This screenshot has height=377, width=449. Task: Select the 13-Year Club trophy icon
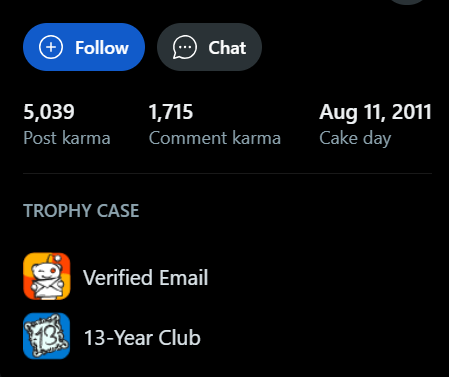point(47,336)
